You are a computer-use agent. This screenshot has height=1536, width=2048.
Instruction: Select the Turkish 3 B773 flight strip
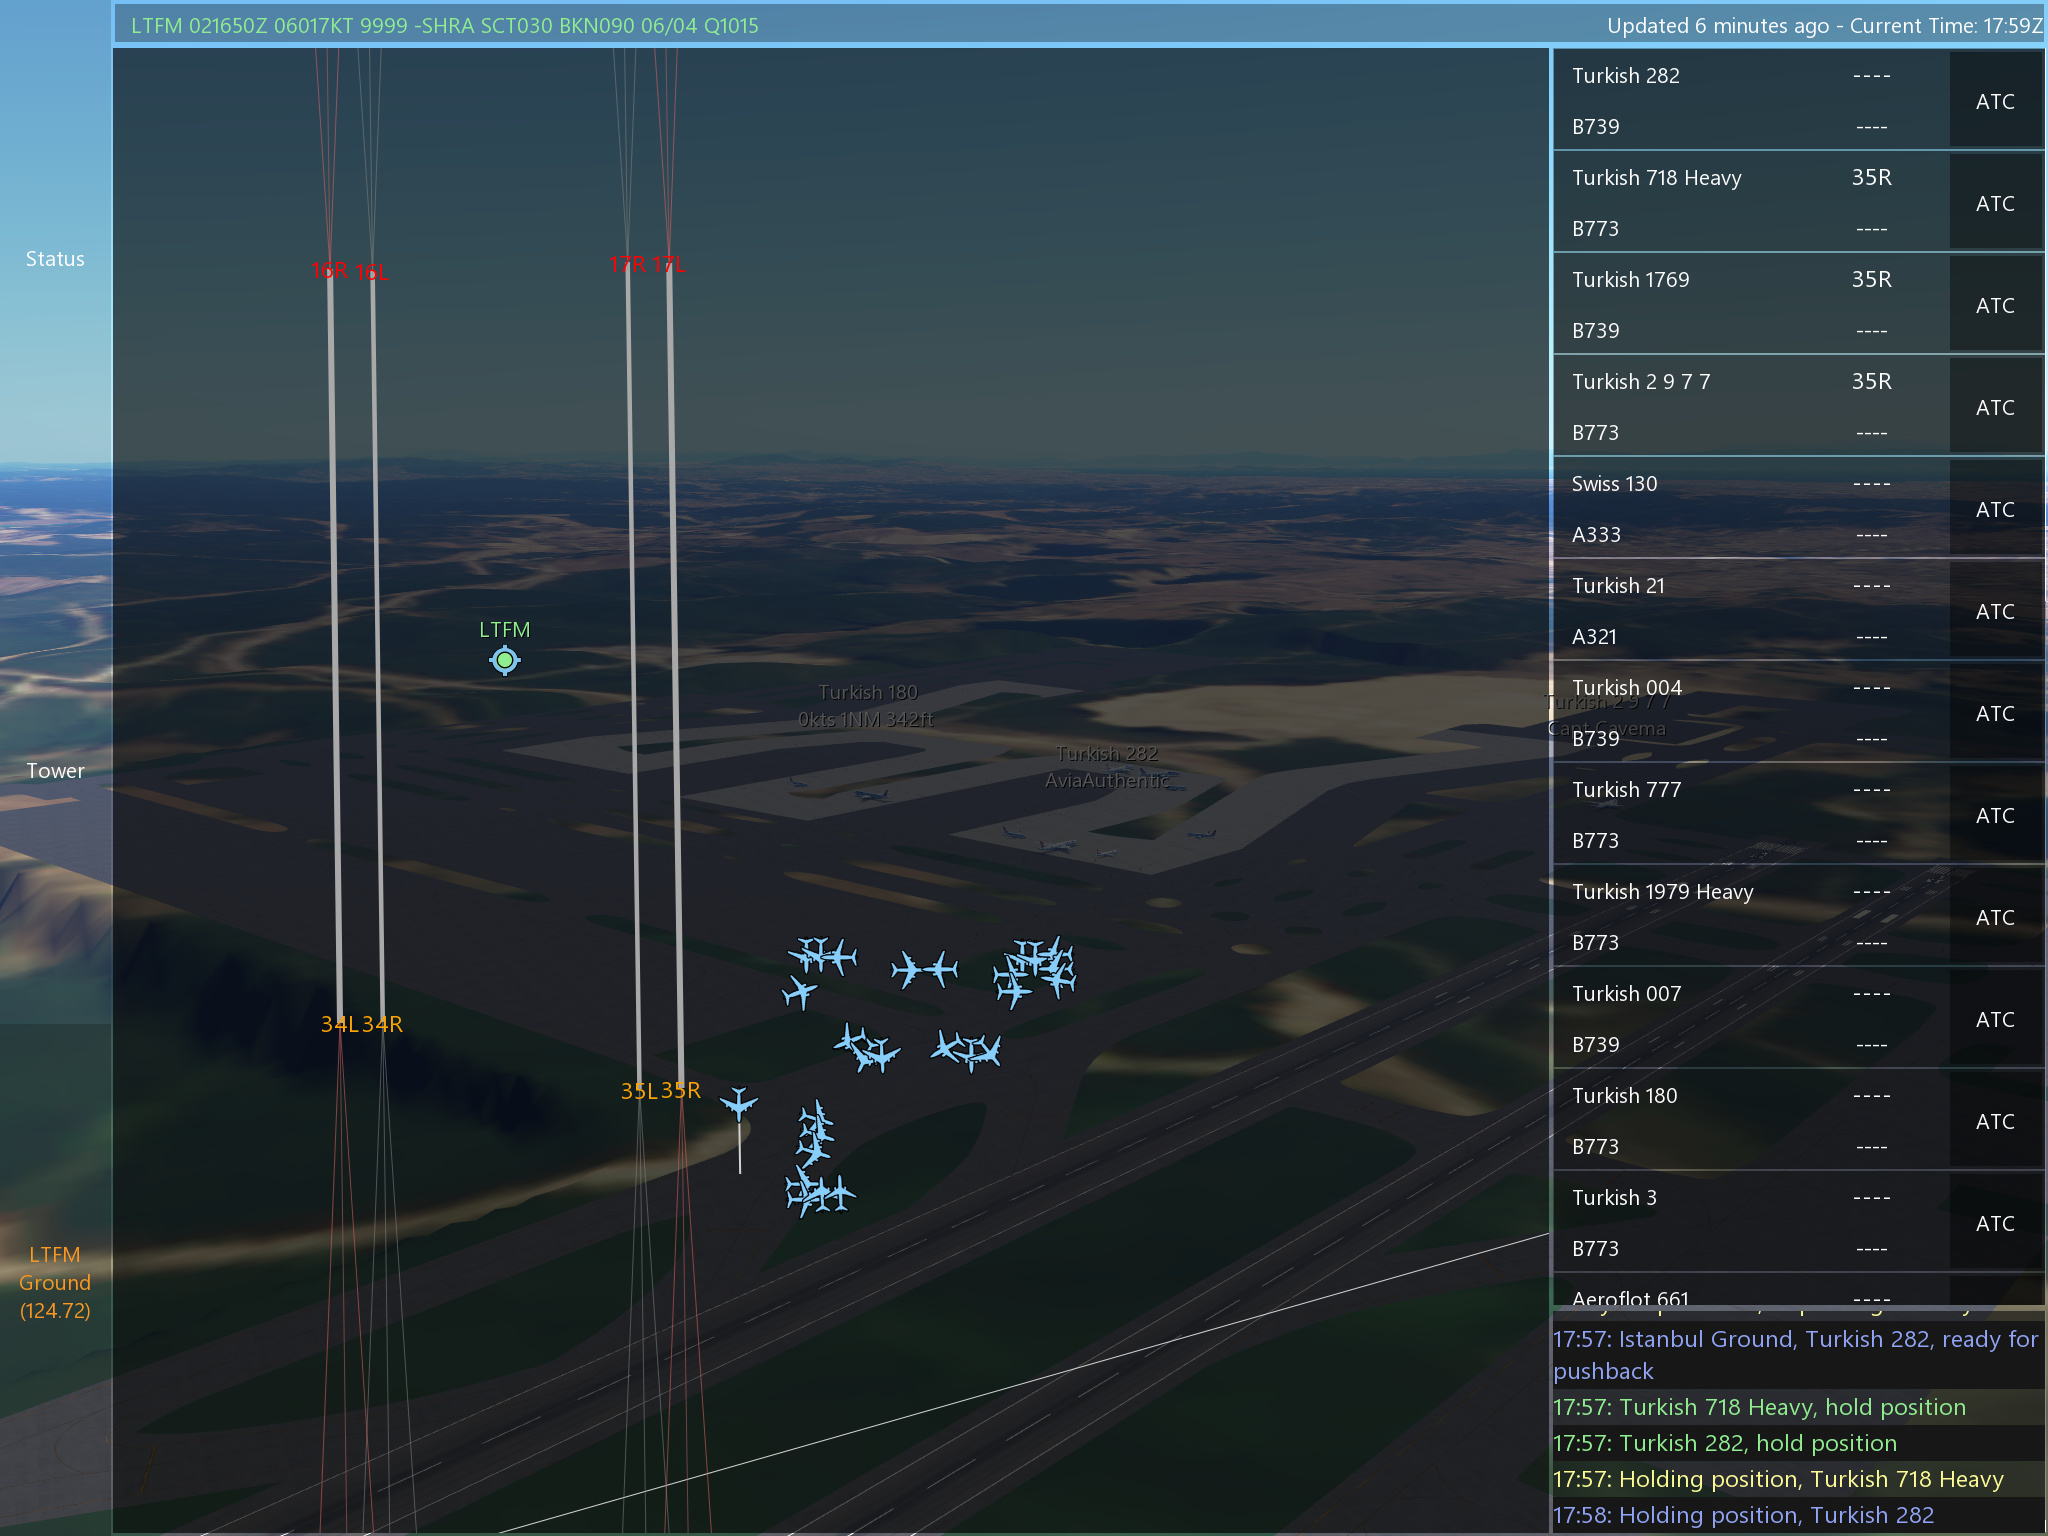tap(1750, 1222)
